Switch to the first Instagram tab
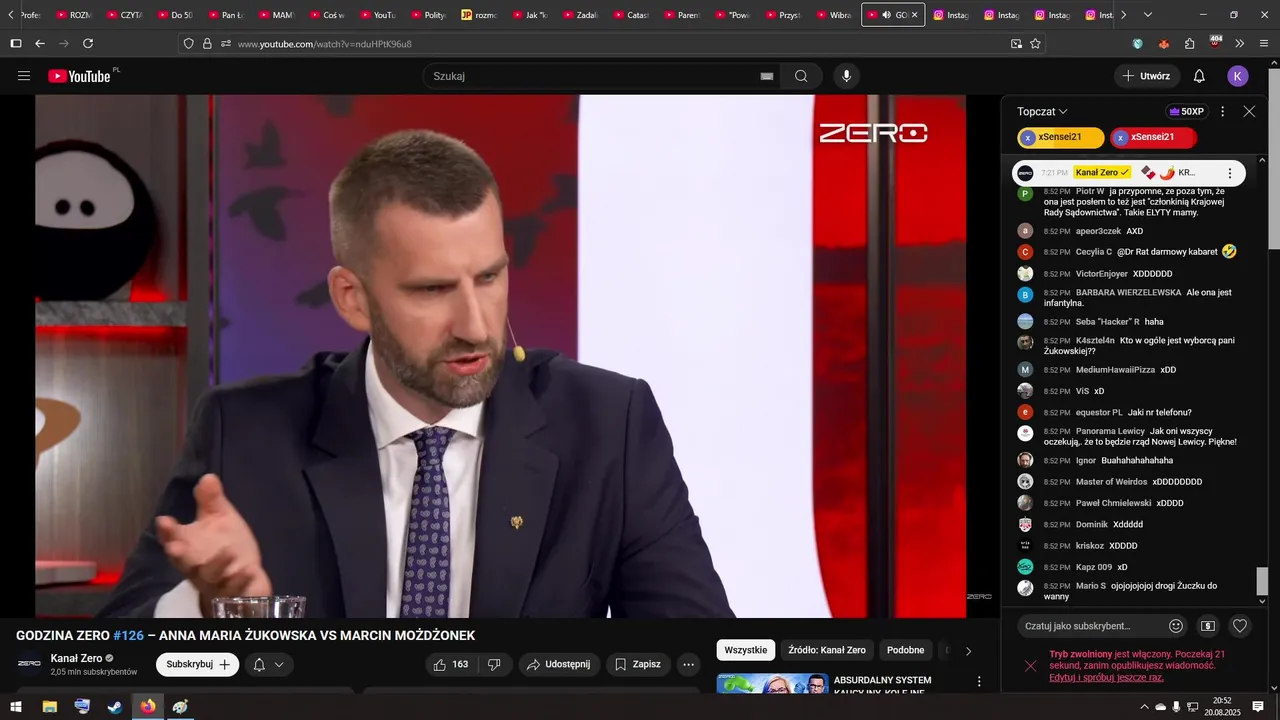This screenshot has width=1280, height=720. click(x=949, y=15)
